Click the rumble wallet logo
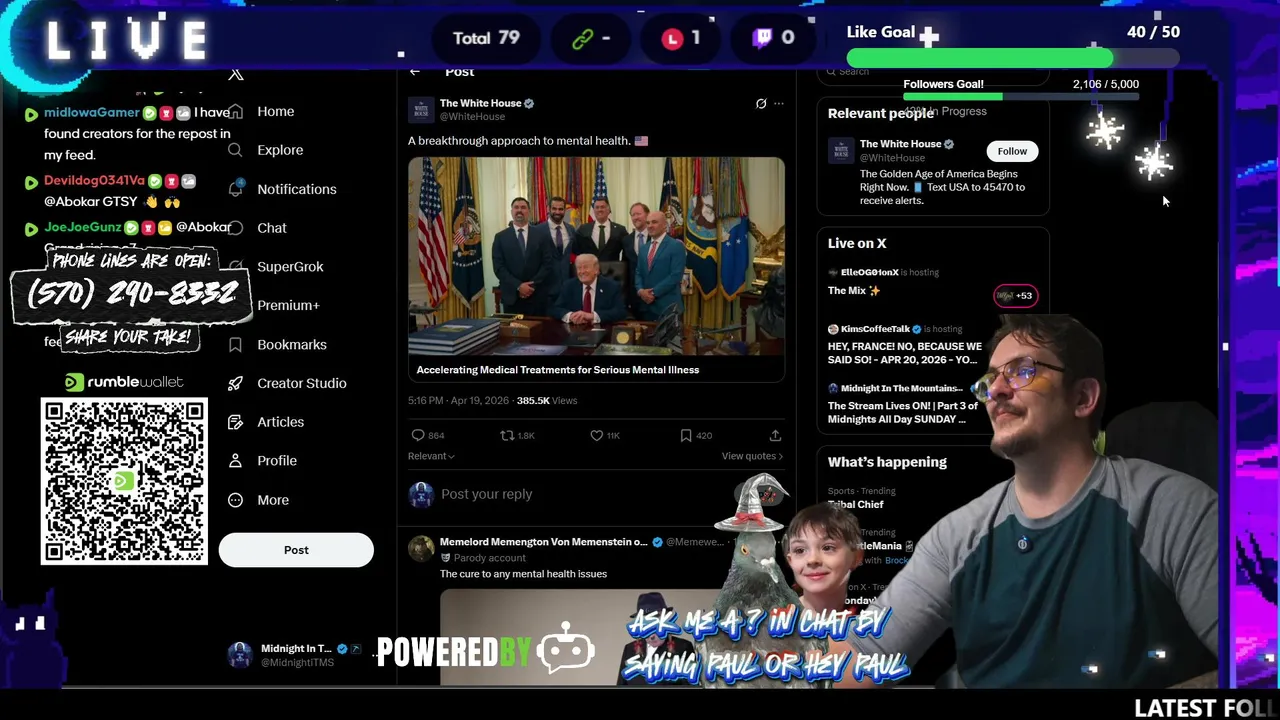1280x720 pixels. pos(124,382)
